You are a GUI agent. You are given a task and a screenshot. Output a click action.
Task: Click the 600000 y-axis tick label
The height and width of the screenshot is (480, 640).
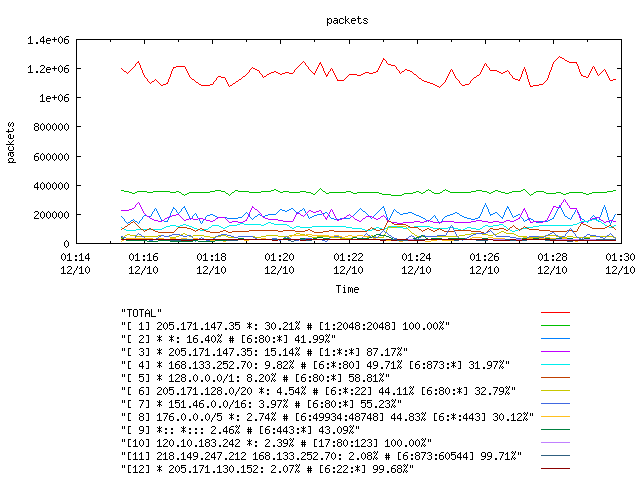pyautogui.click(x=51, y=157)
